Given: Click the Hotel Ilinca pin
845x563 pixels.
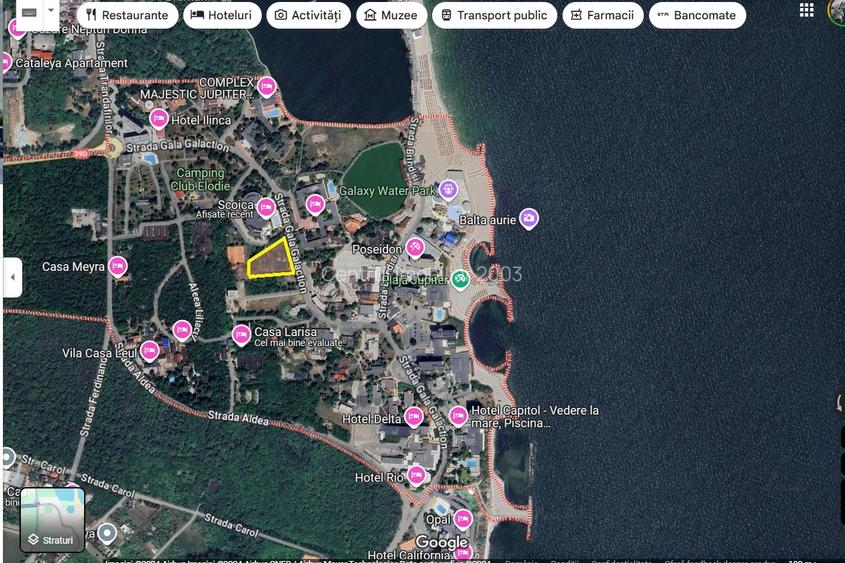Looking at the screenshot, I should coord(158,119).
